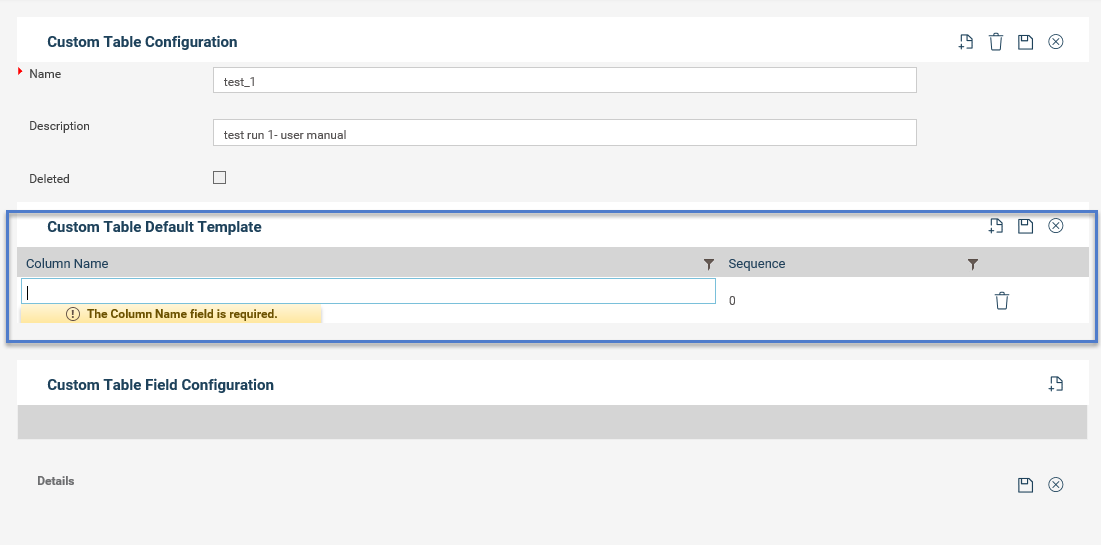Screen dimensions: 1101x555
Task: Open the Column Name filter
Action: (x=708, y=264)
